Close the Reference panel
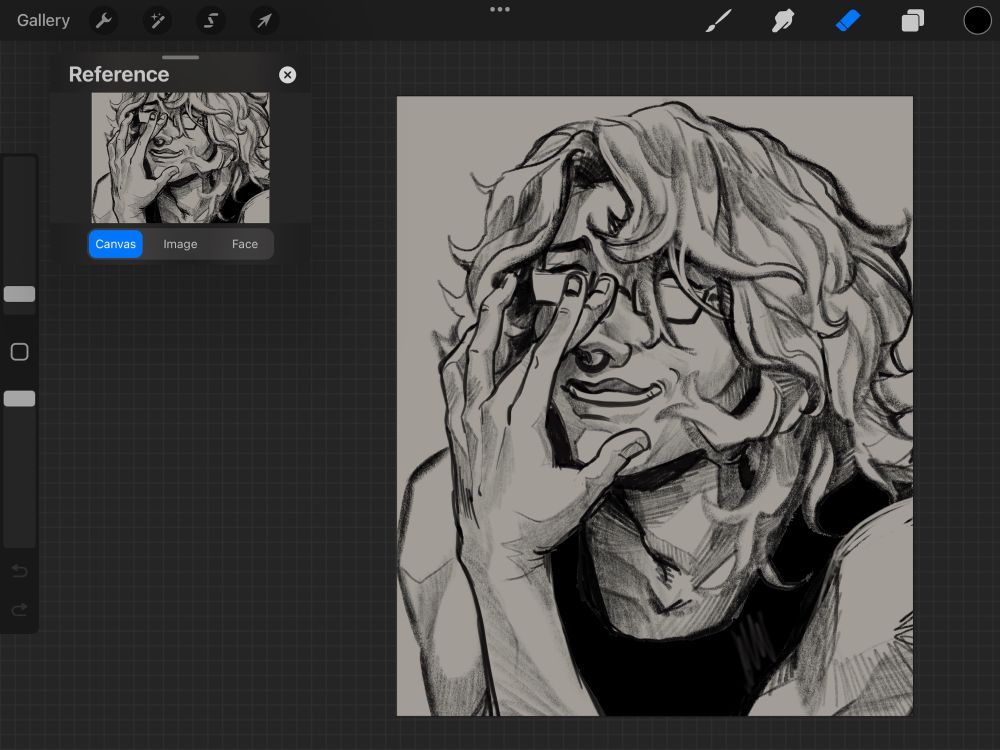 tap(287, 75)
